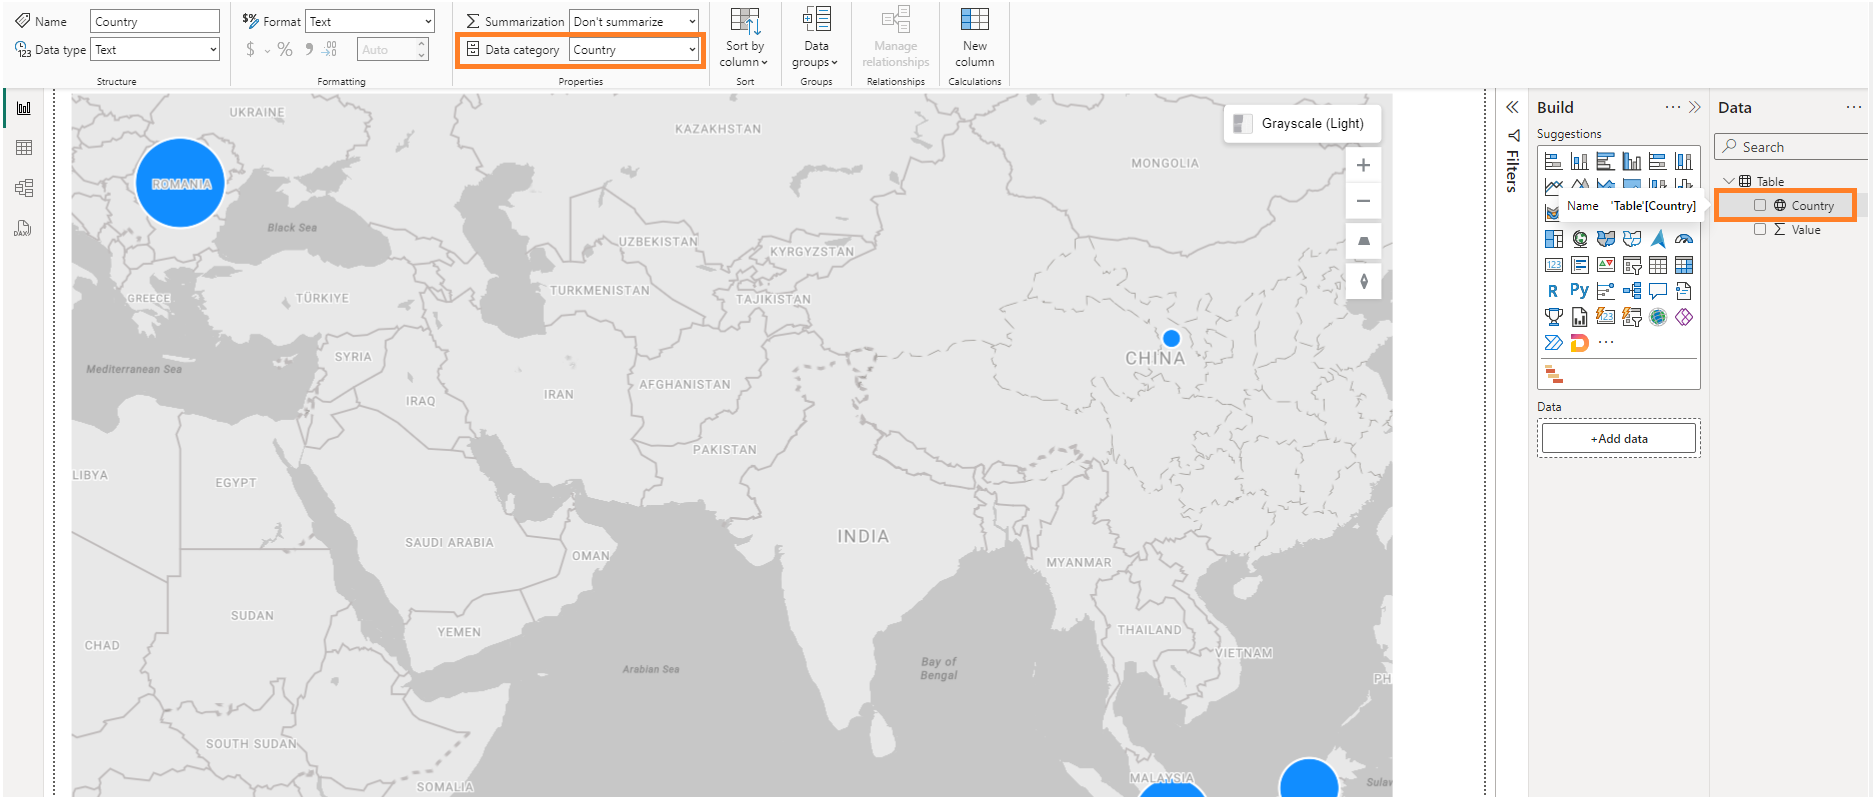Open the Data groups dropdown
Screen dimensions: 1875x799
tap(816, 38)
